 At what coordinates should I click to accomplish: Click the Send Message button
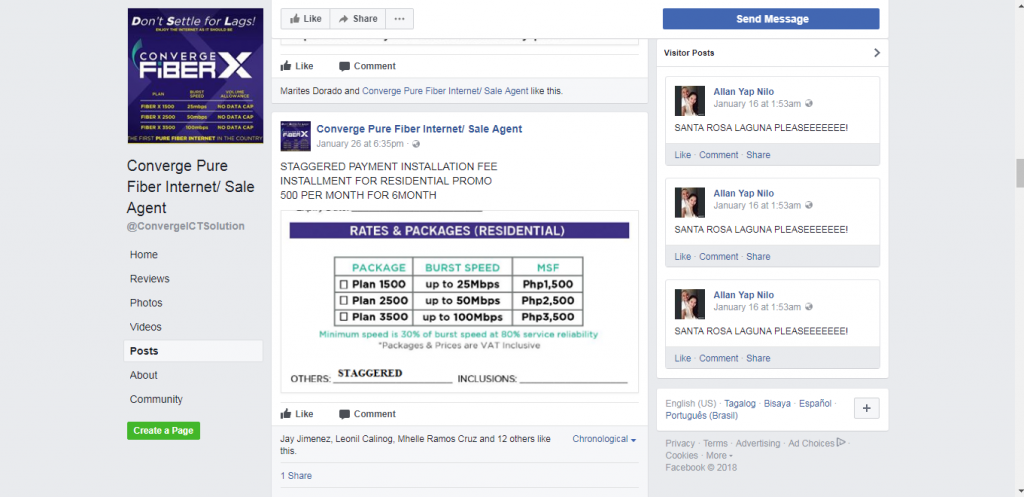pos(771,19)
